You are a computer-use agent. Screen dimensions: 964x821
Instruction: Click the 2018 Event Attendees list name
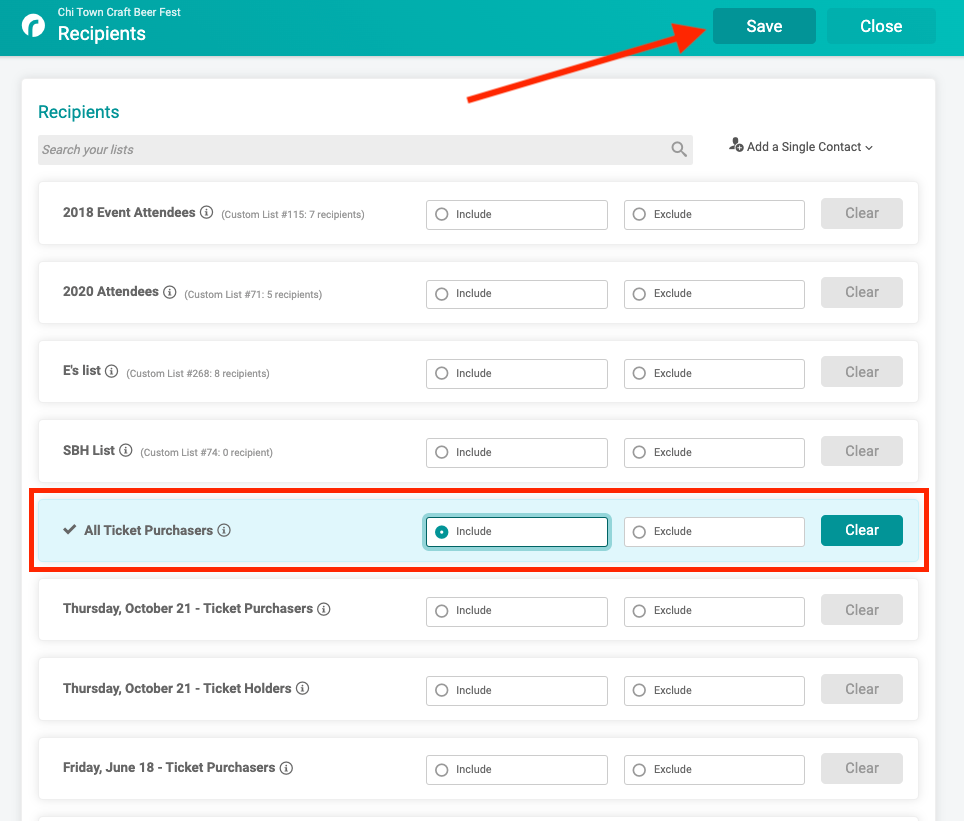click(x=129, y=212)
